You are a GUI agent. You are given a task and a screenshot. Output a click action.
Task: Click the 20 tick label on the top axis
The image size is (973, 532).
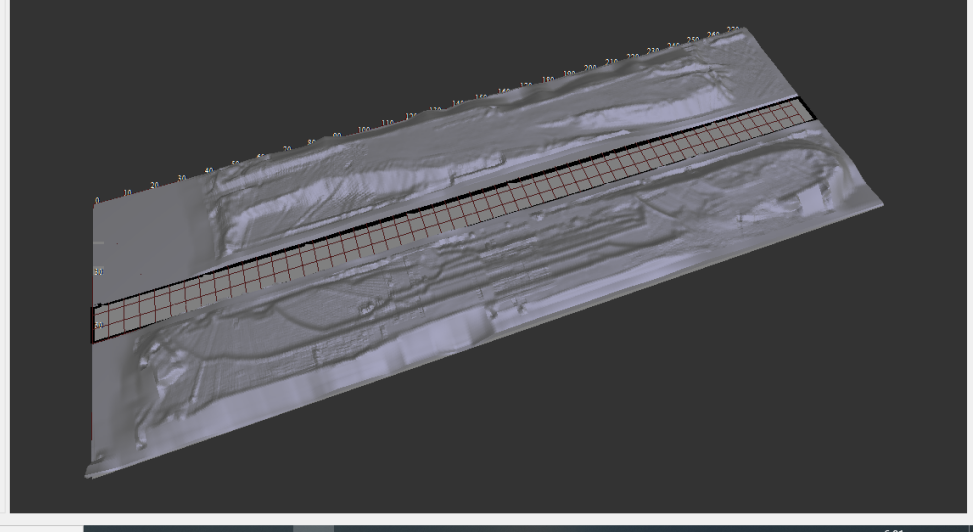(154, 185)
